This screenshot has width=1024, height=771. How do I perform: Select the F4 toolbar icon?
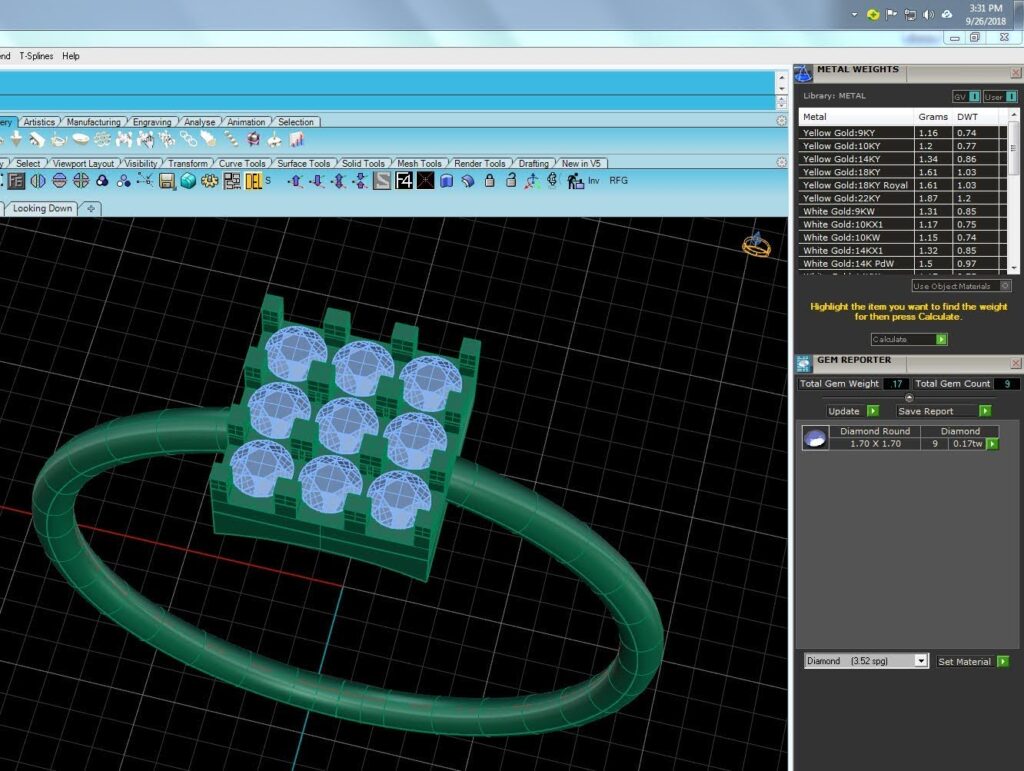[x=404, y=181]
